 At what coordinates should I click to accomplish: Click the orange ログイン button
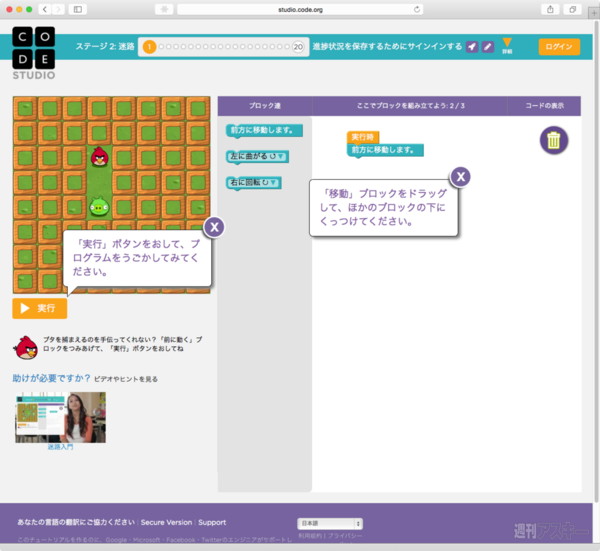pyautogui.click(x=559, y=47)
